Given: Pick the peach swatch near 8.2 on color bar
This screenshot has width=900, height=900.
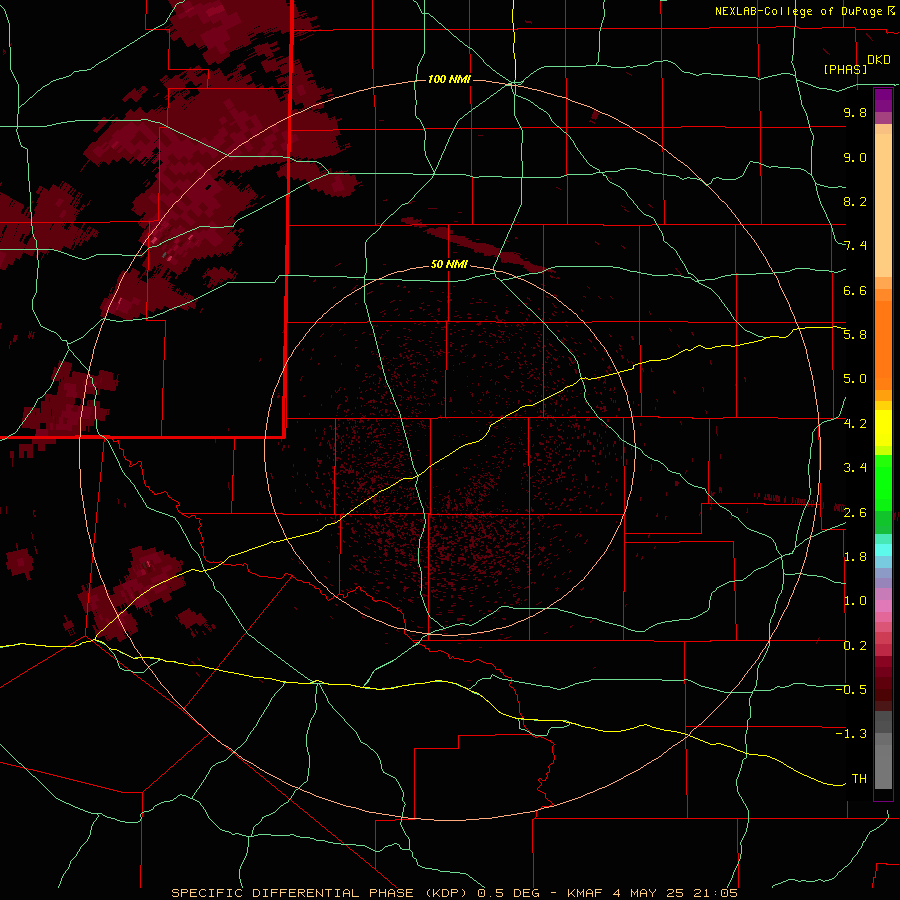Looking at the screenshot, I should tap(883, 205).
